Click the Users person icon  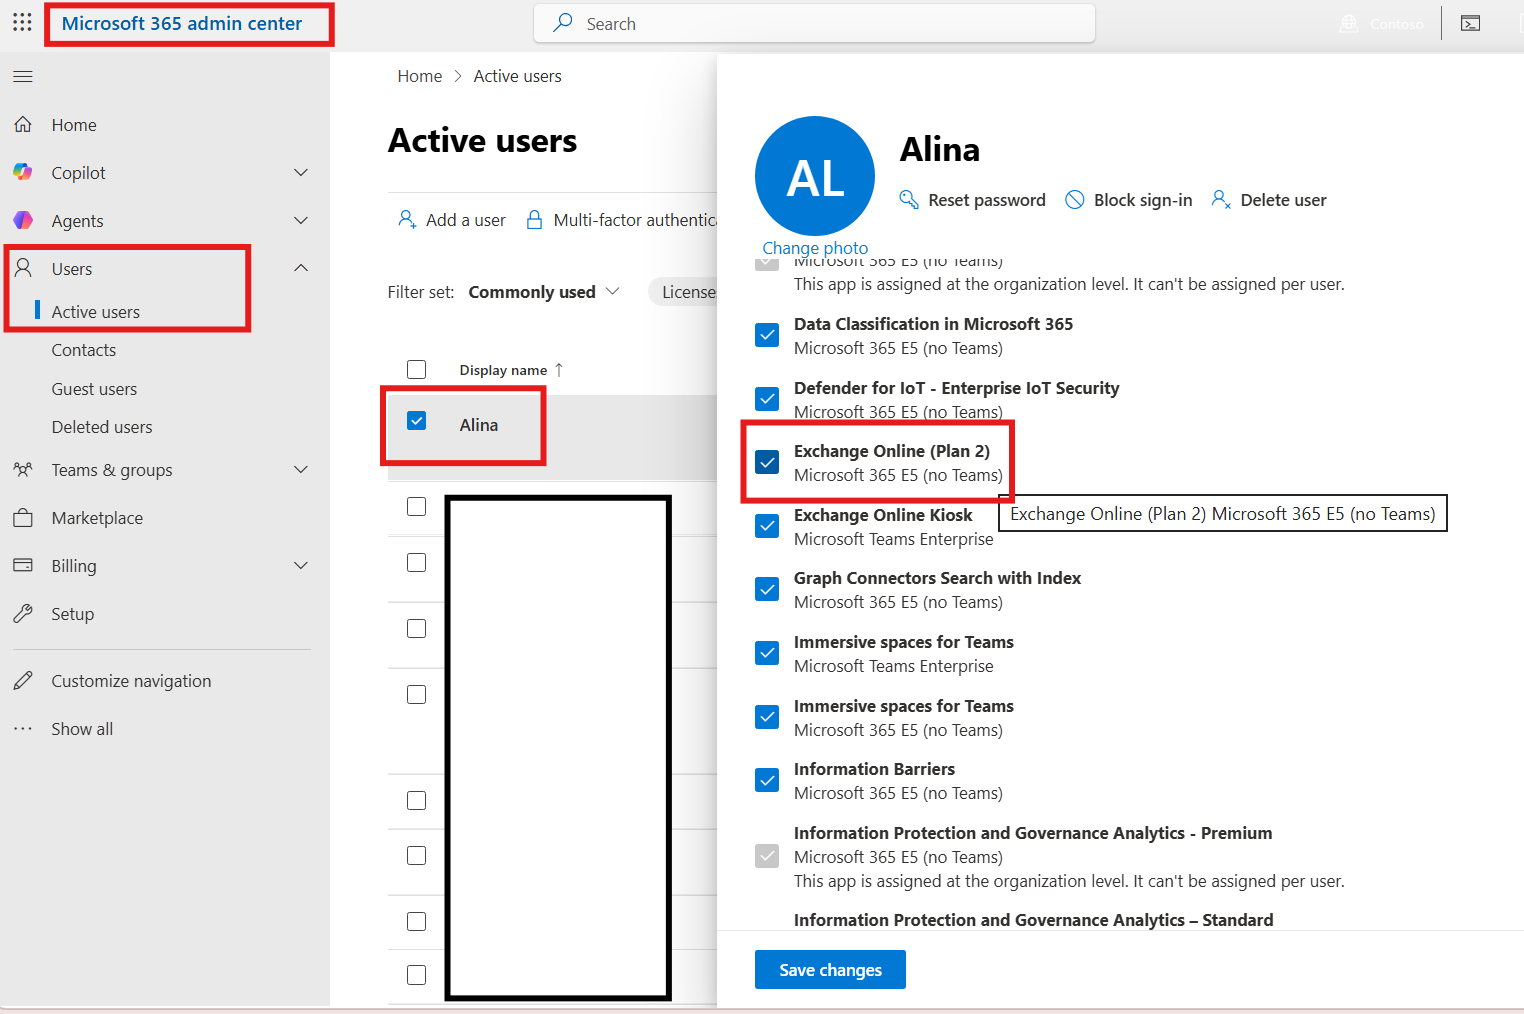point(23,268)
